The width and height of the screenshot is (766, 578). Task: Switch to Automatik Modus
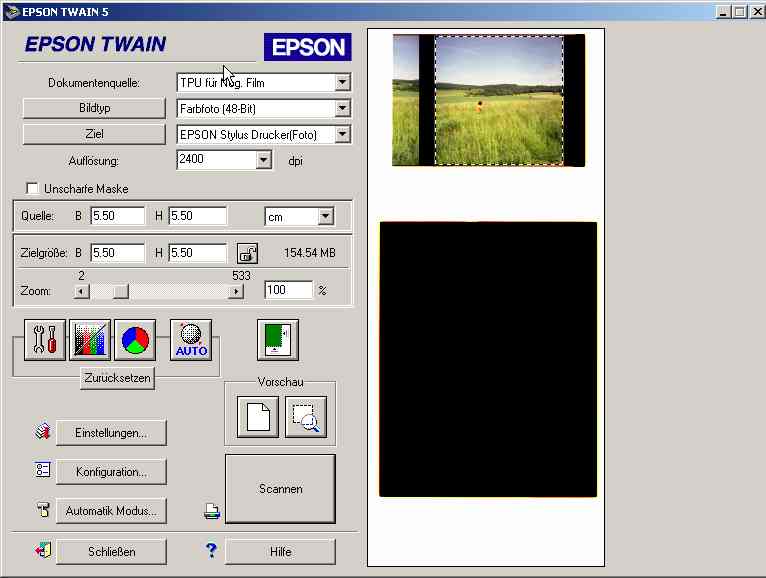pyautogui.click(x=111, y=511)
